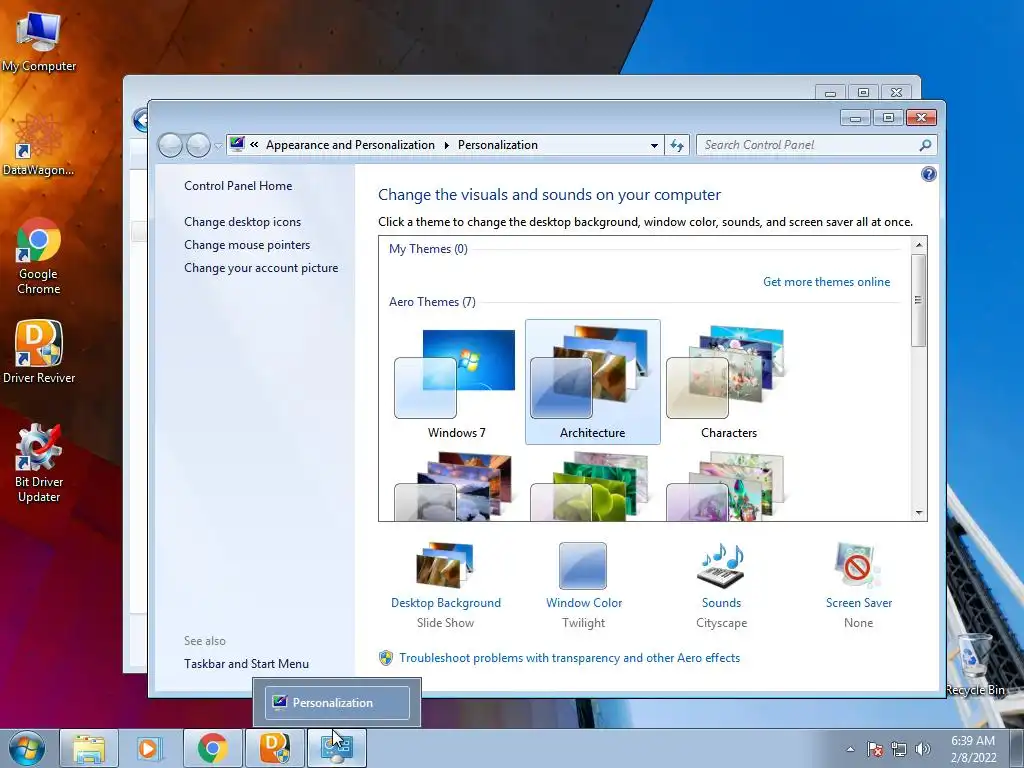The height and width of the screenshot is (768, 1024).
Task: Click theme list scroll up arrow
Action: click(x=919, y=245)
